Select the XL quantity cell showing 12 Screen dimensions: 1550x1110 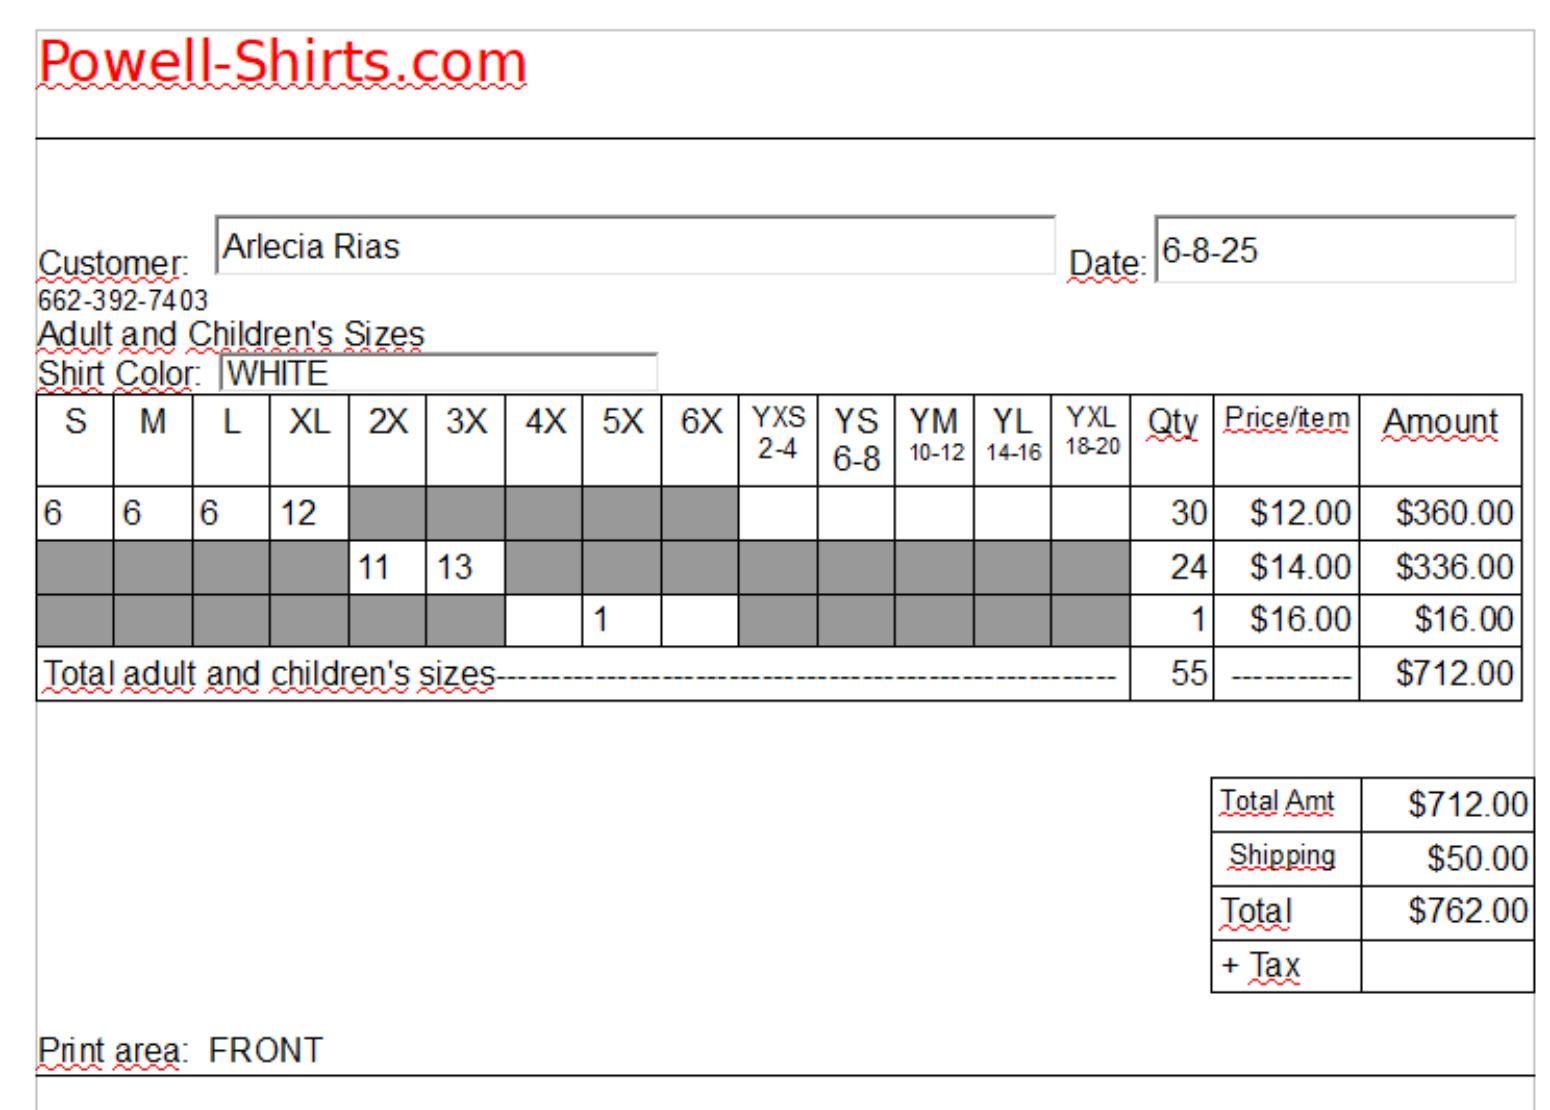309,513
